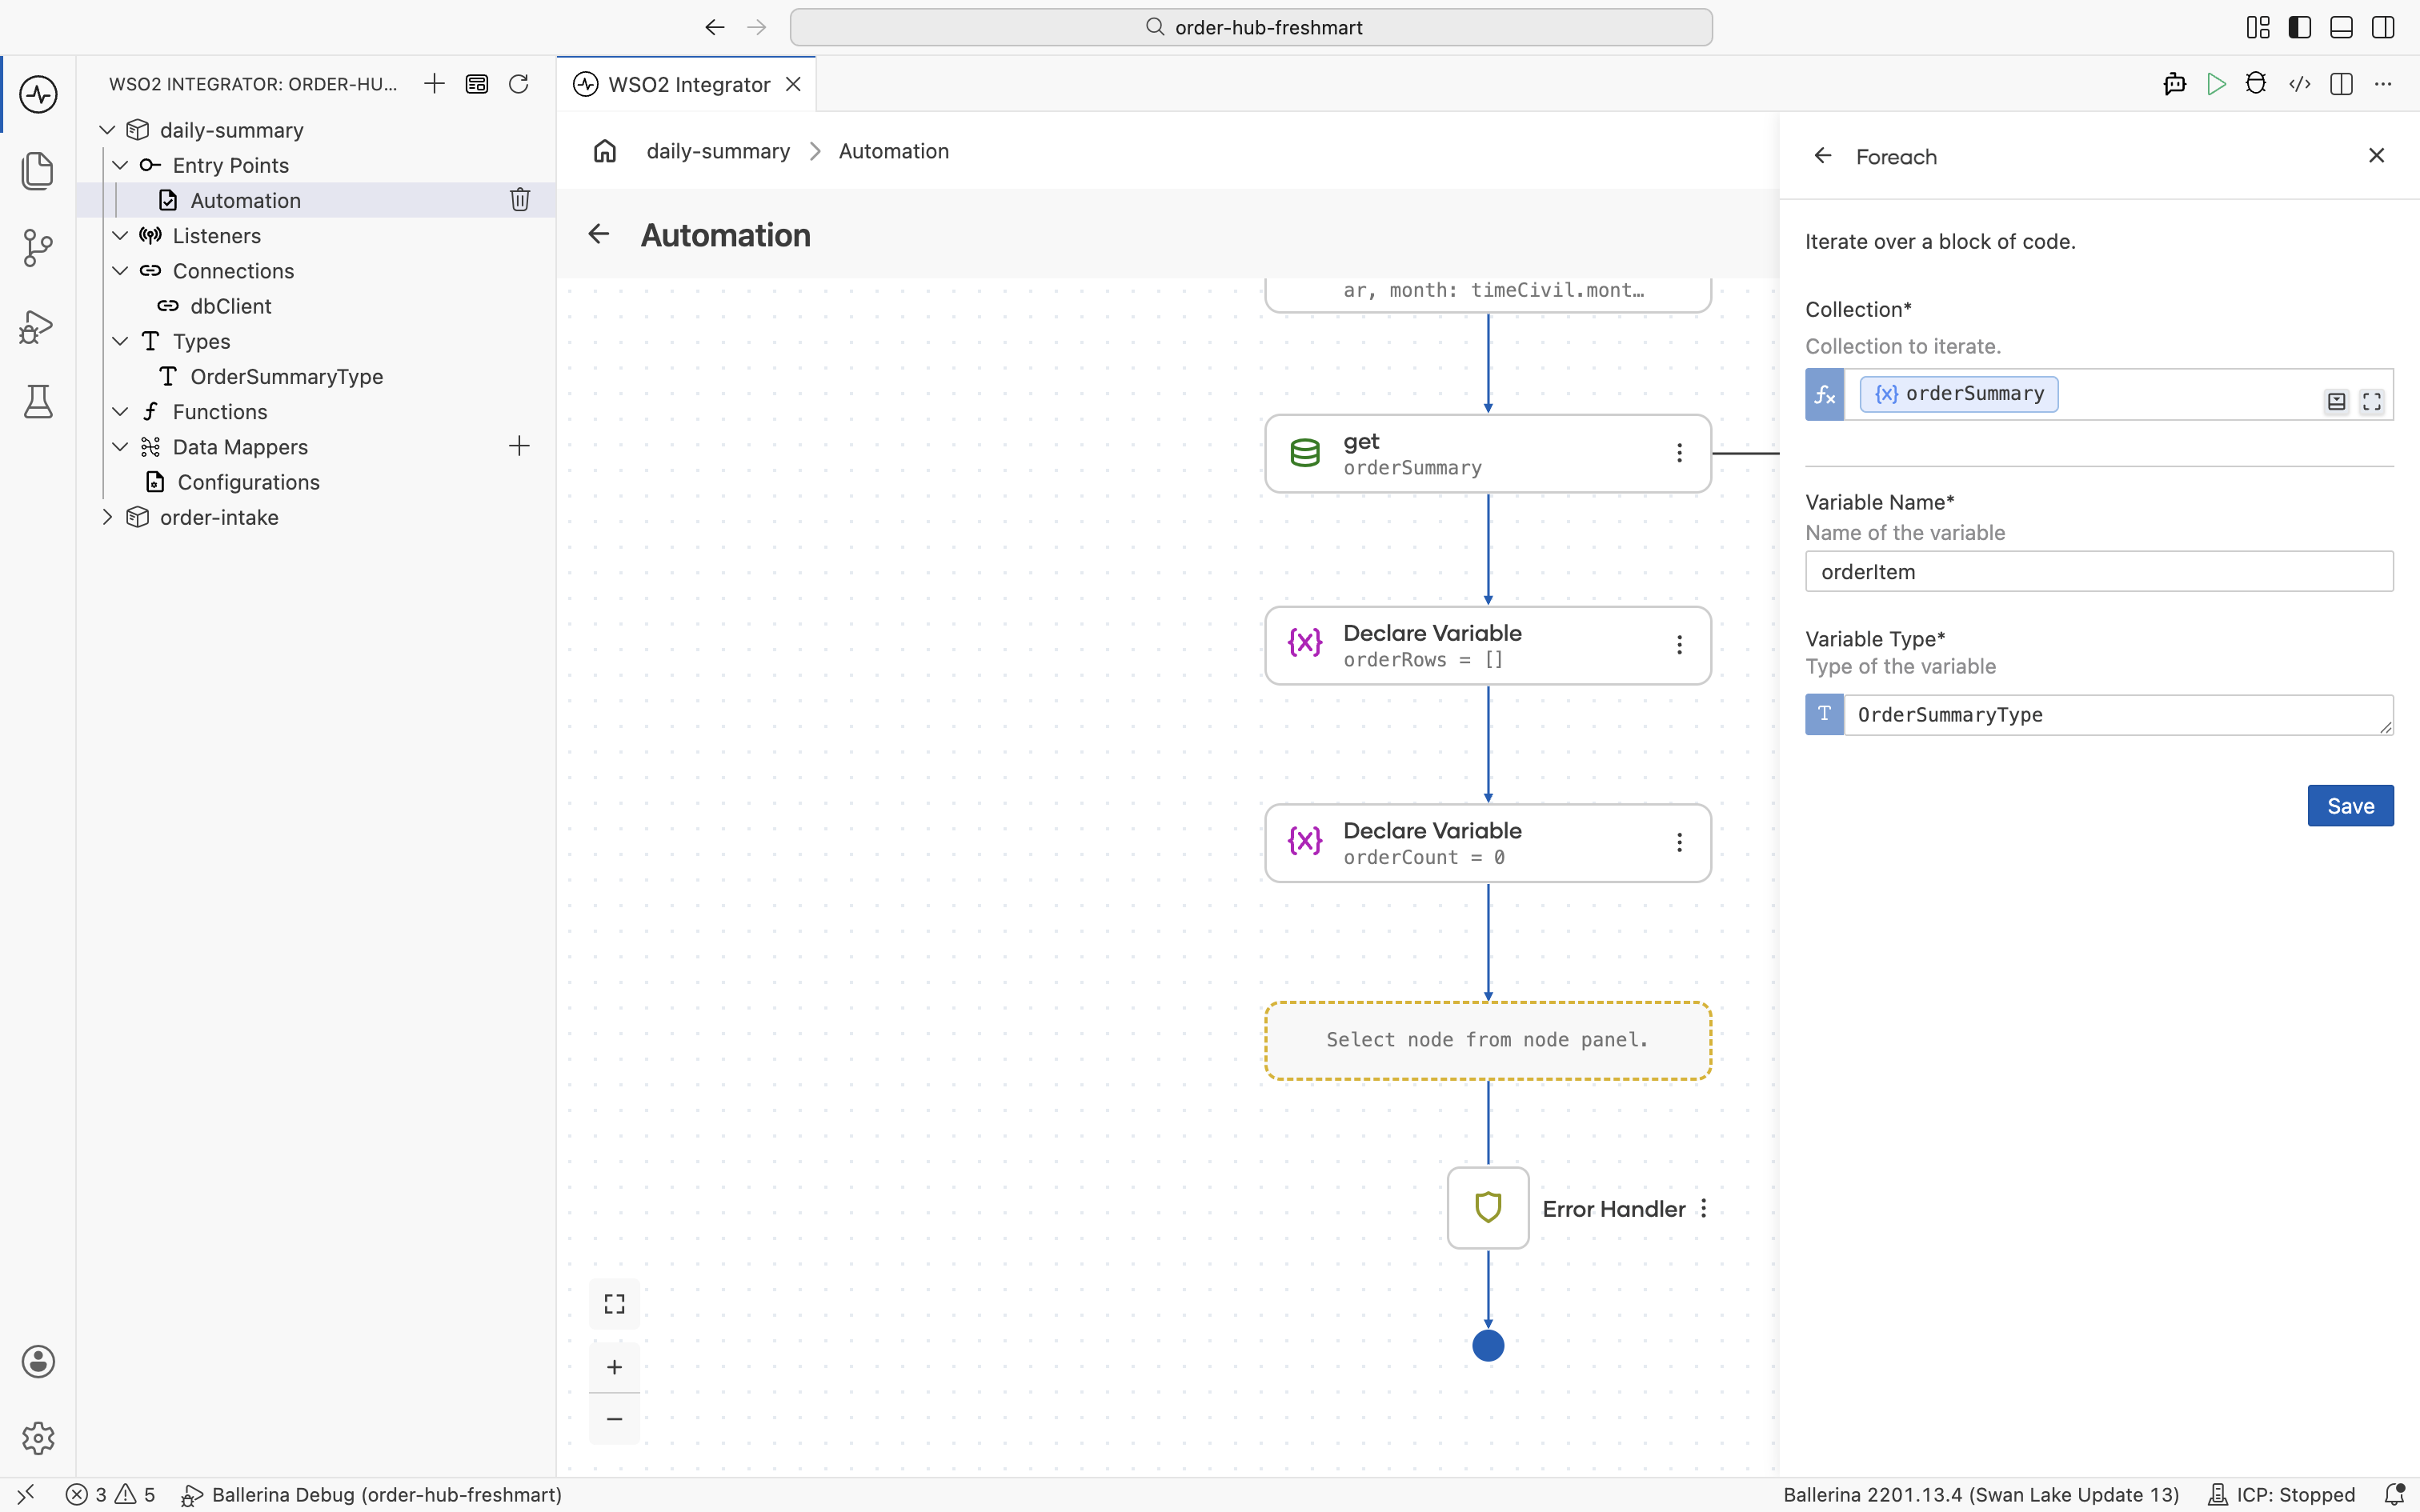Click the Select node from node panel placeholder
Viewport: 2420px width, 1512px height.
pos(1488,1040)
